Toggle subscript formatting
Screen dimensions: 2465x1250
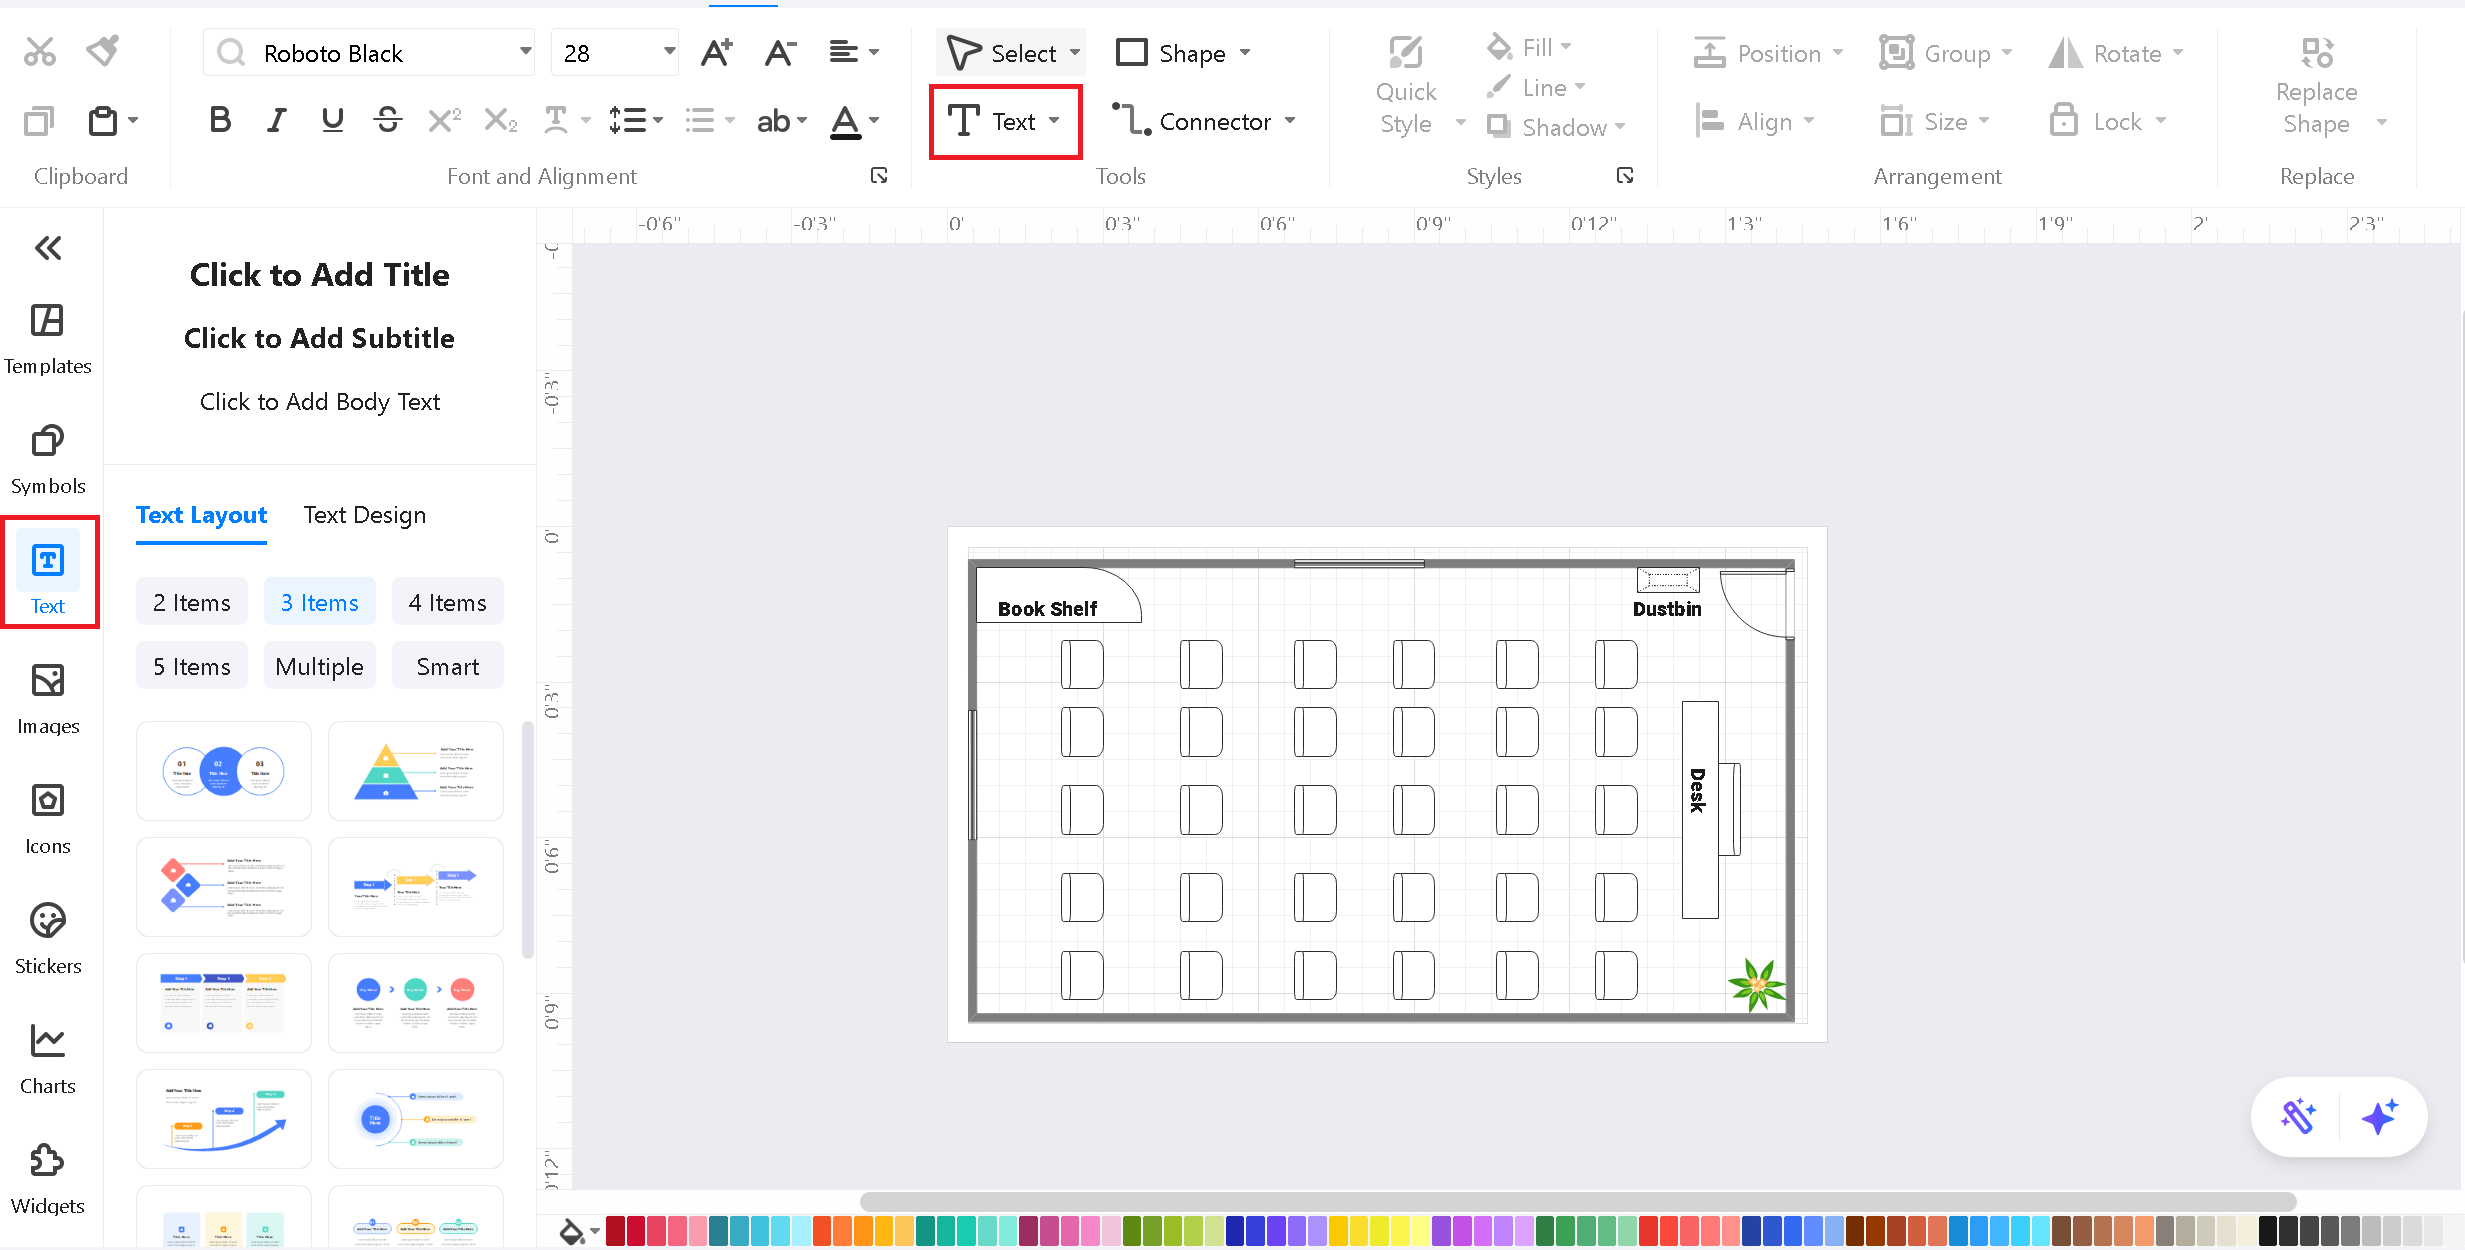(500, 121)
